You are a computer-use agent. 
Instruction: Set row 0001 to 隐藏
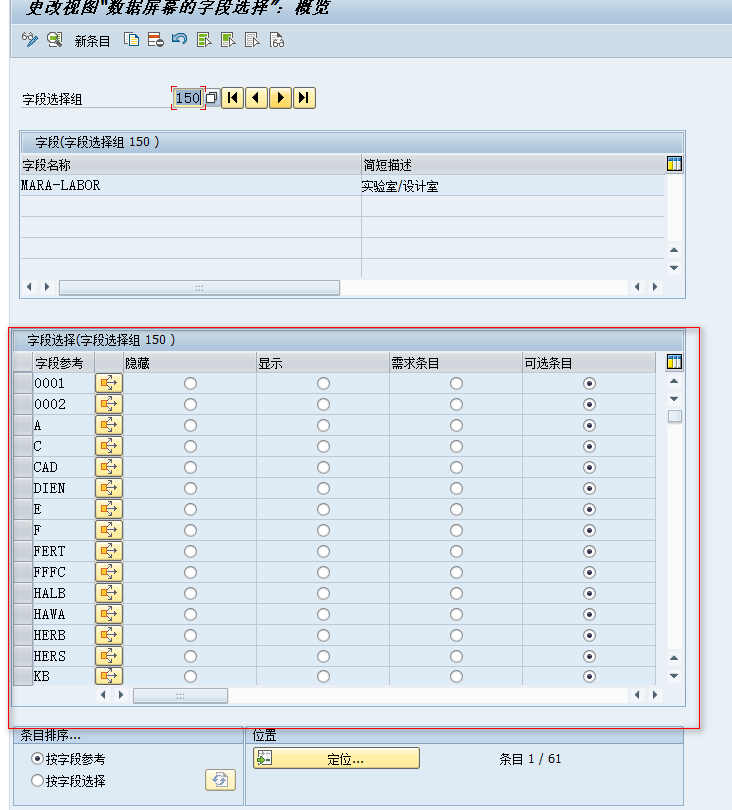tap(191, 383)
